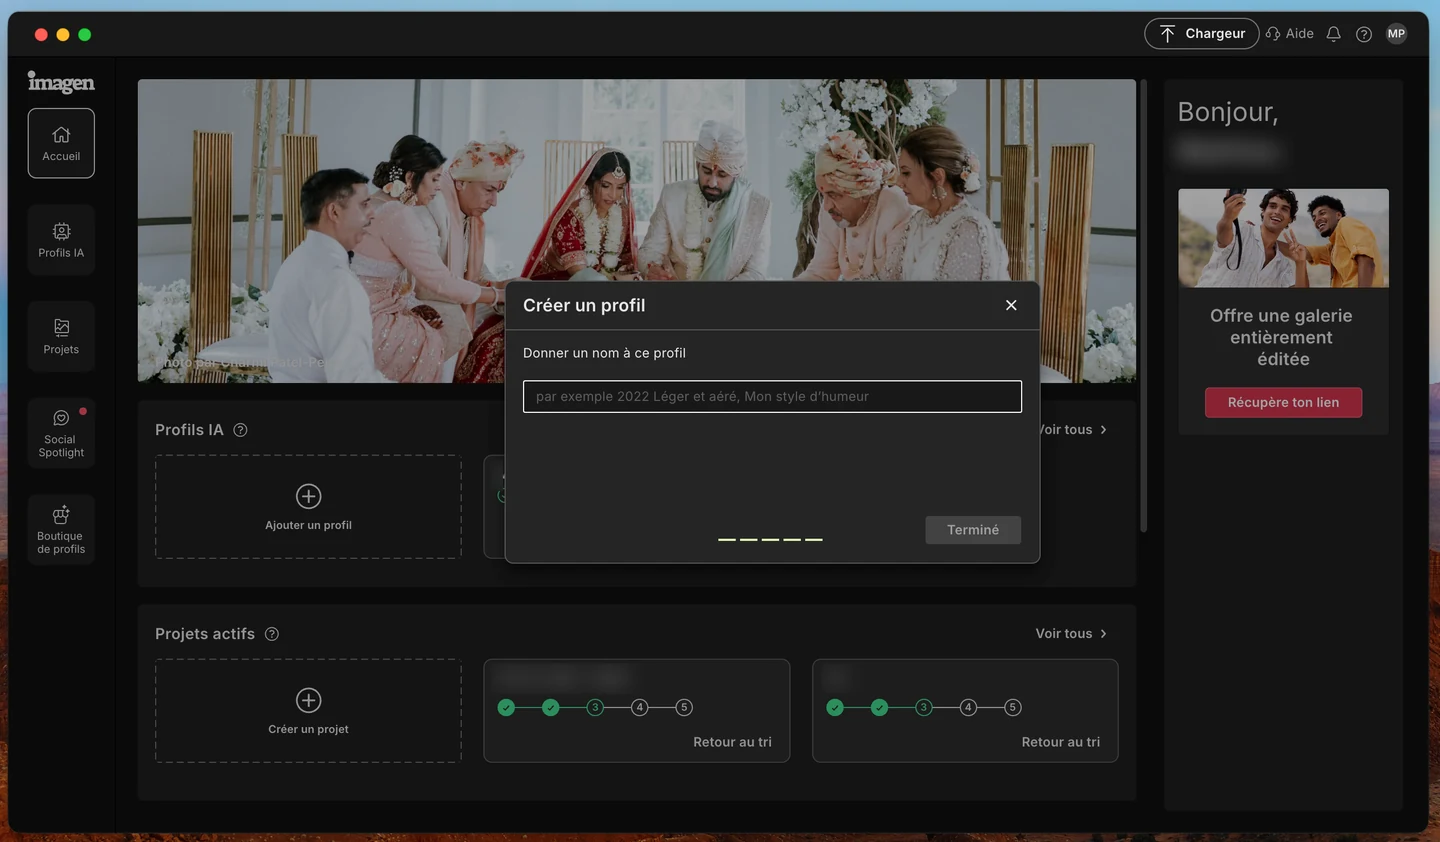Image resolution: width=1440 pixels, height=842 pixels.
Task: Select step 5 in the first project card
Action: [684, 707]
